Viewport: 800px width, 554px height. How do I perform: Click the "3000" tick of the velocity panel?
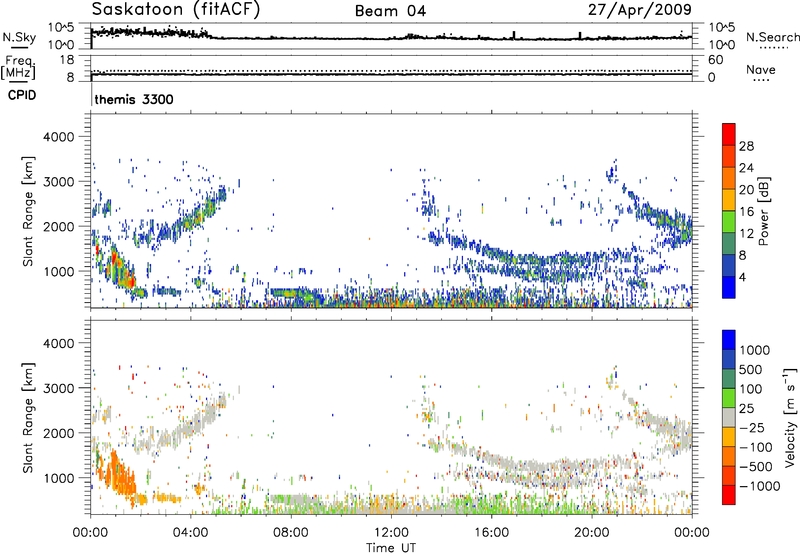(x=58, y=388)
